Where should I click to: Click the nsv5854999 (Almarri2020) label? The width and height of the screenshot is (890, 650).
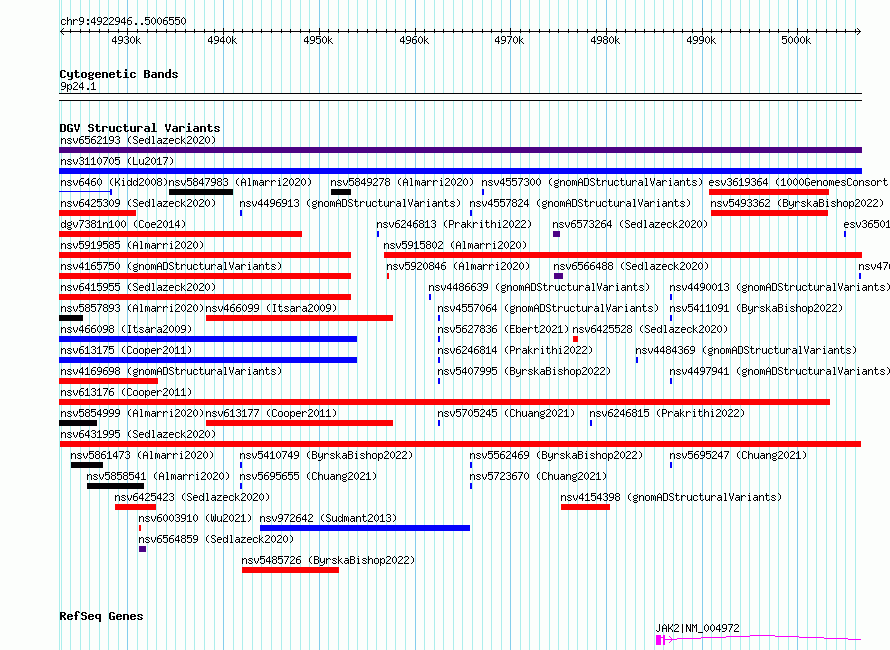point(132,413)
